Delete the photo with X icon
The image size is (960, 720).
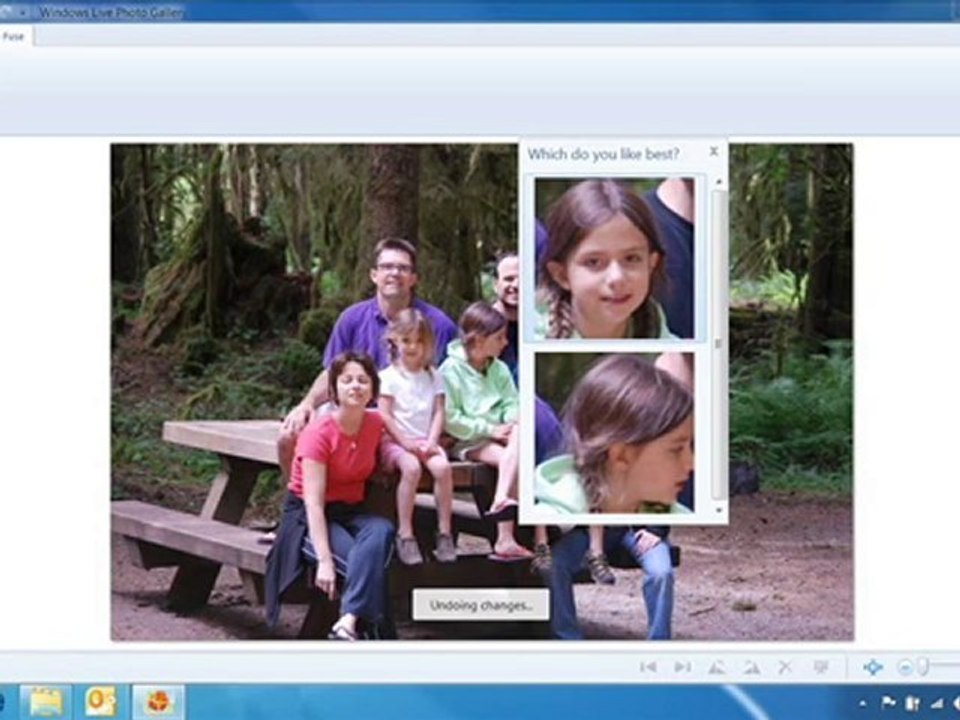[x=786, y=667]
